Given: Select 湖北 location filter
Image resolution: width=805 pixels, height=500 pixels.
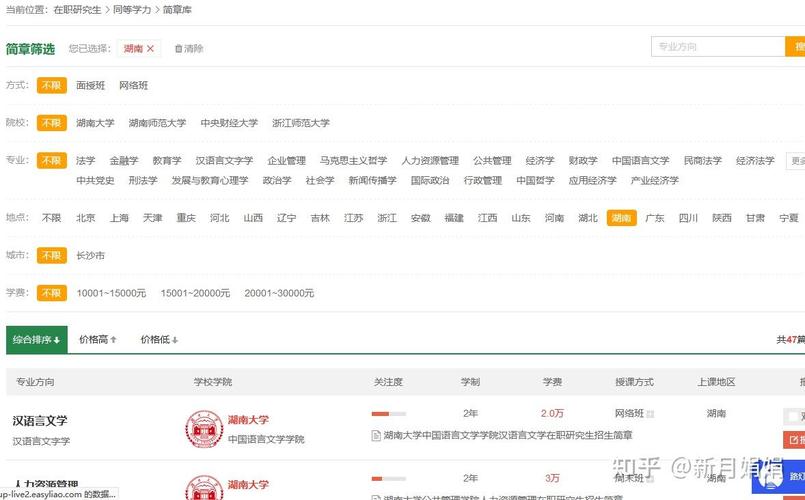Looking at the screenshot, I should point(588,218).
